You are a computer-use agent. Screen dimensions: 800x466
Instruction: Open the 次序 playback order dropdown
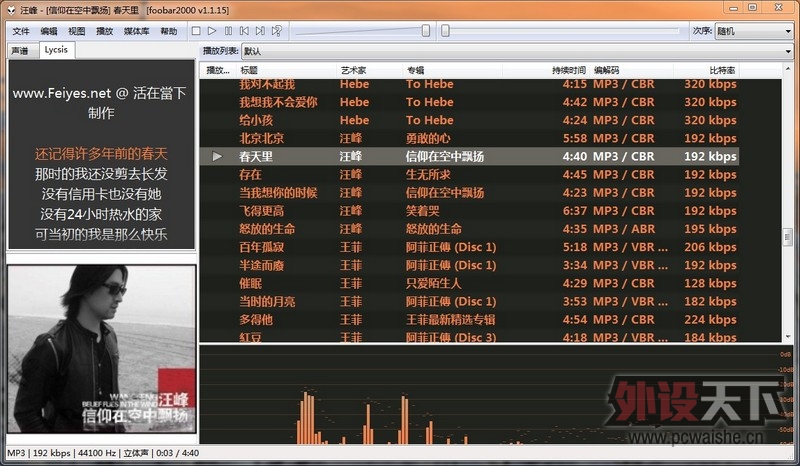click(754, 31)
